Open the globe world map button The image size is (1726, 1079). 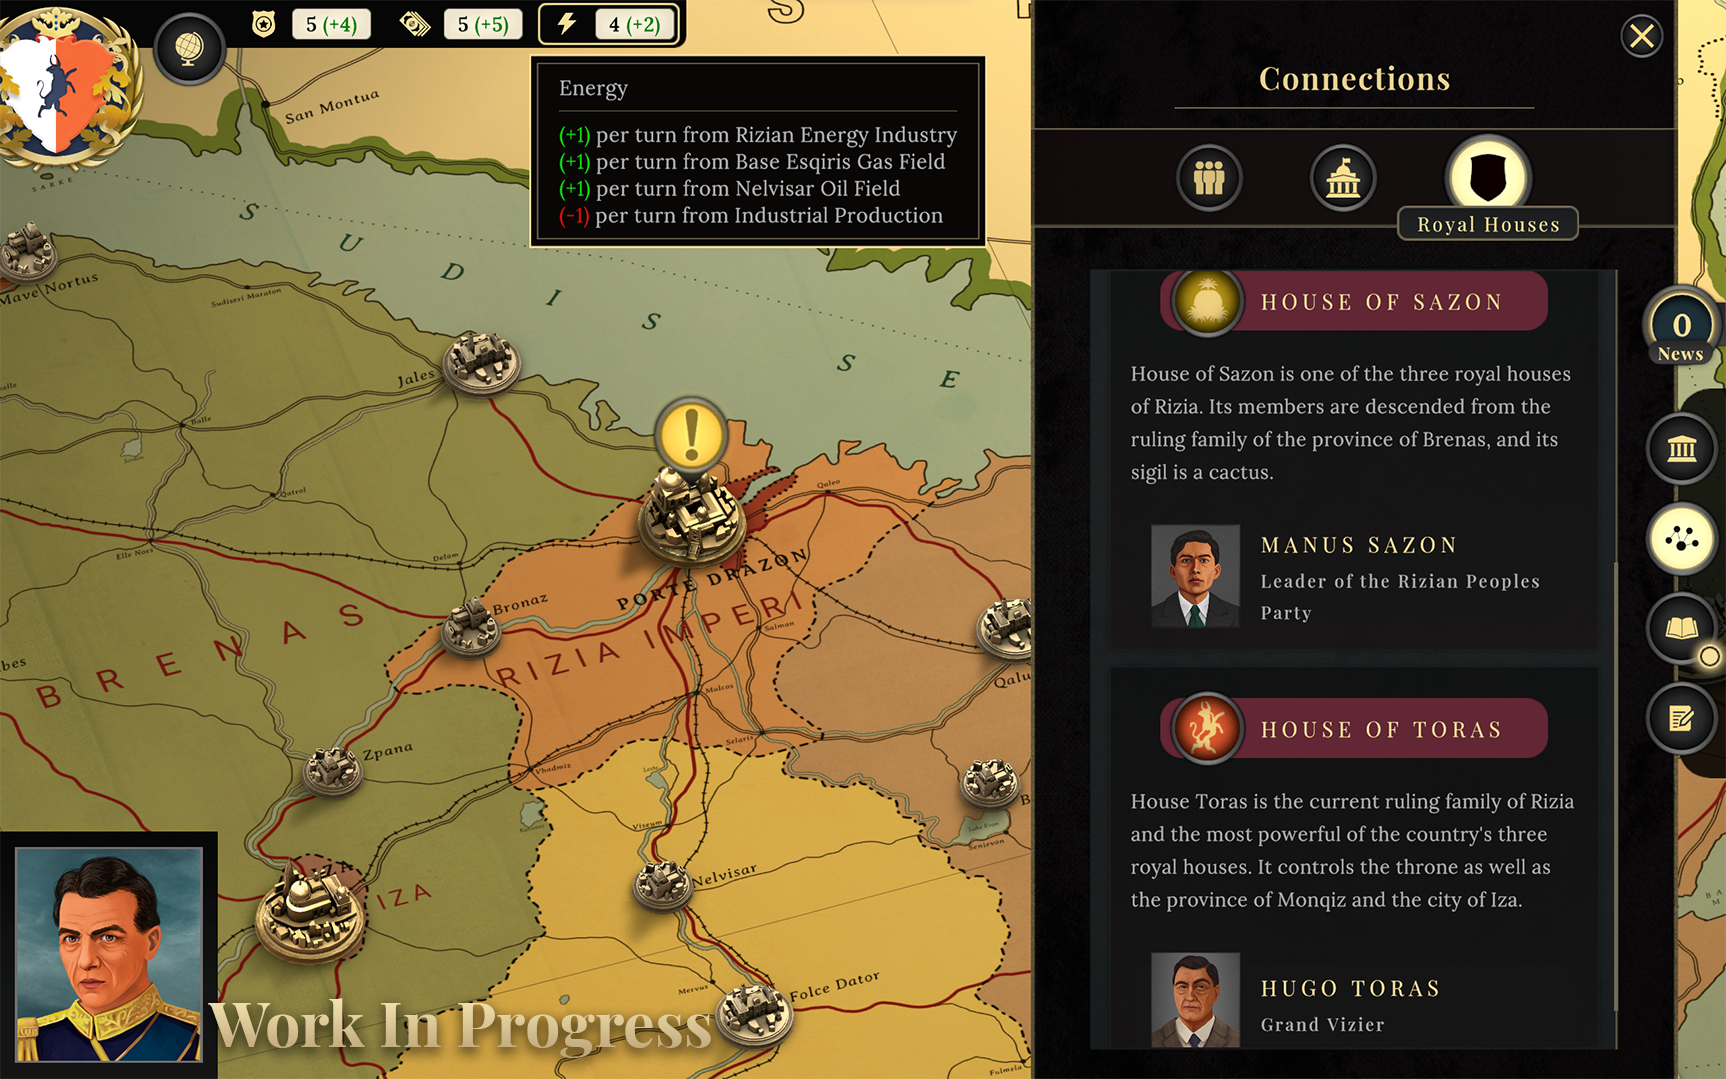pyautogui.click(x=188, y=48)
